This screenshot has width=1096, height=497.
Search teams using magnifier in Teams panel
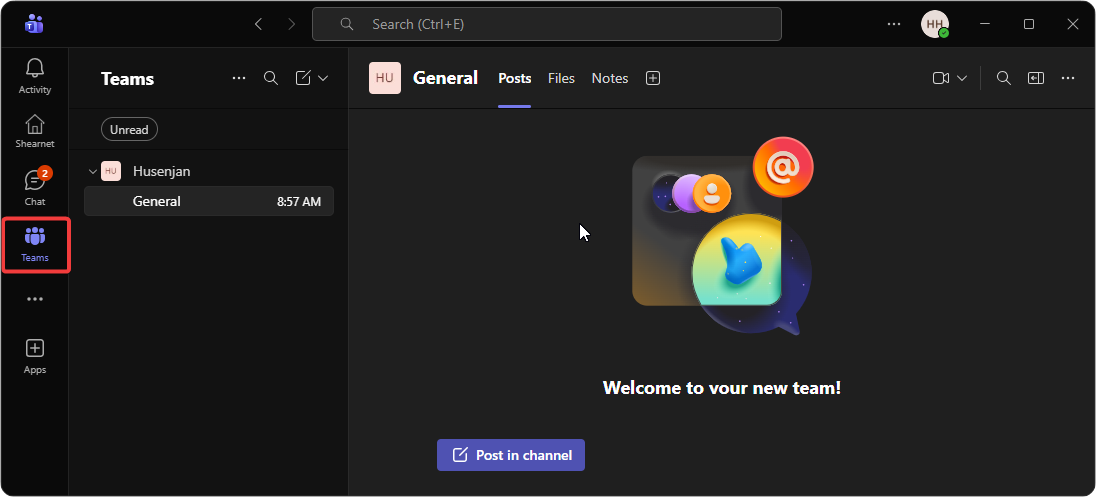tap(271, 78)
